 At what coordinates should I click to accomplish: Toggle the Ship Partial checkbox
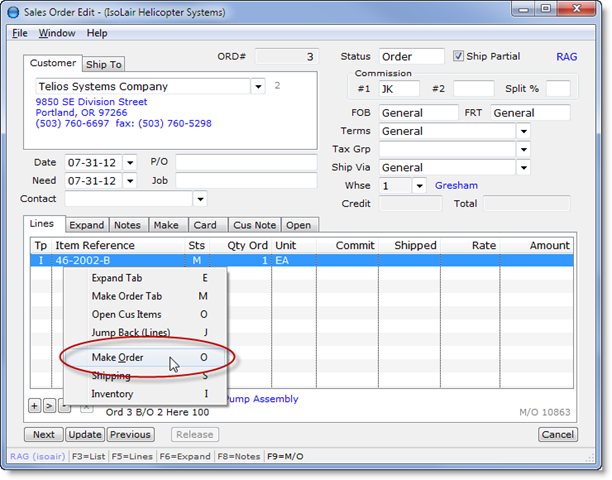460,57
